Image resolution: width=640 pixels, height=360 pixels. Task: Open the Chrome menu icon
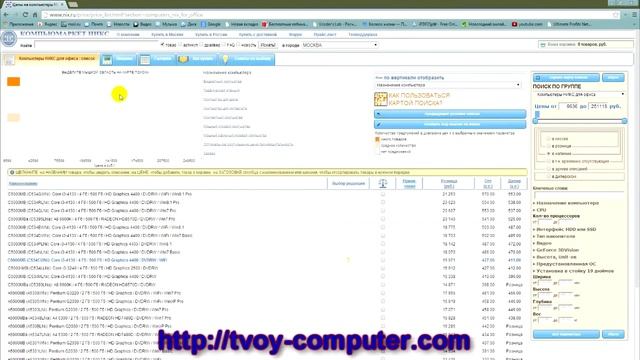pyautogui.click(x=634, y=15)
